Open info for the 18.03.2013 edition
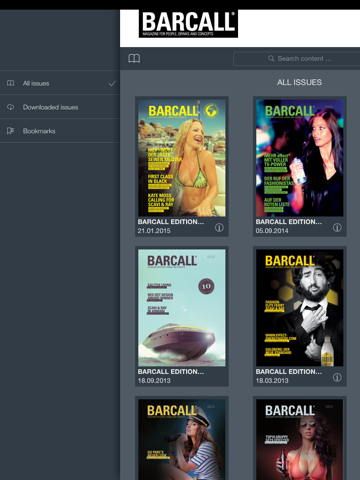Screen dimensions: 360x480 [337, 377]
